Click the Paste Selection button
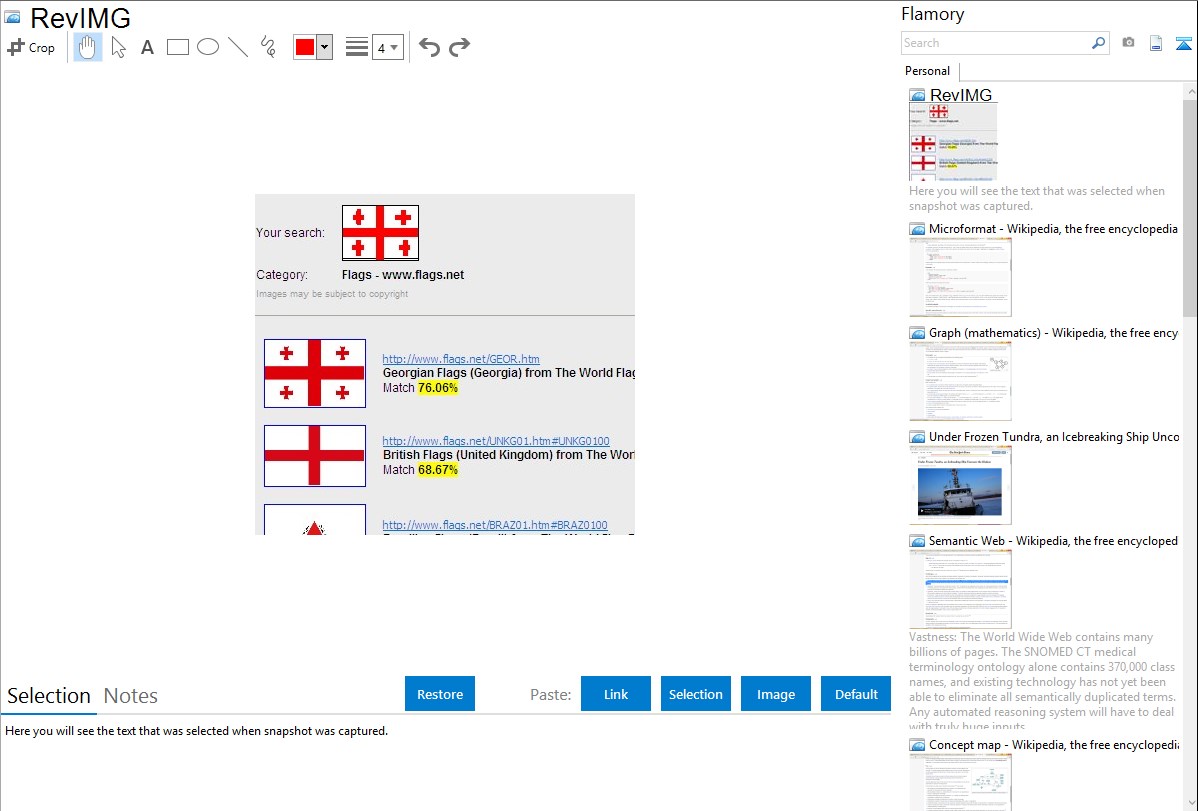This screenshot has height=811, width=1198. 696,694
